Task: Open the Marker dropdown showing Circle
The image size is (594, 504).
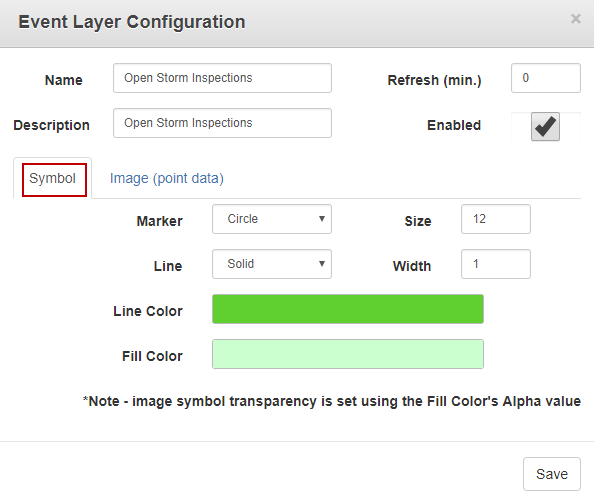Action: point(272,219)
